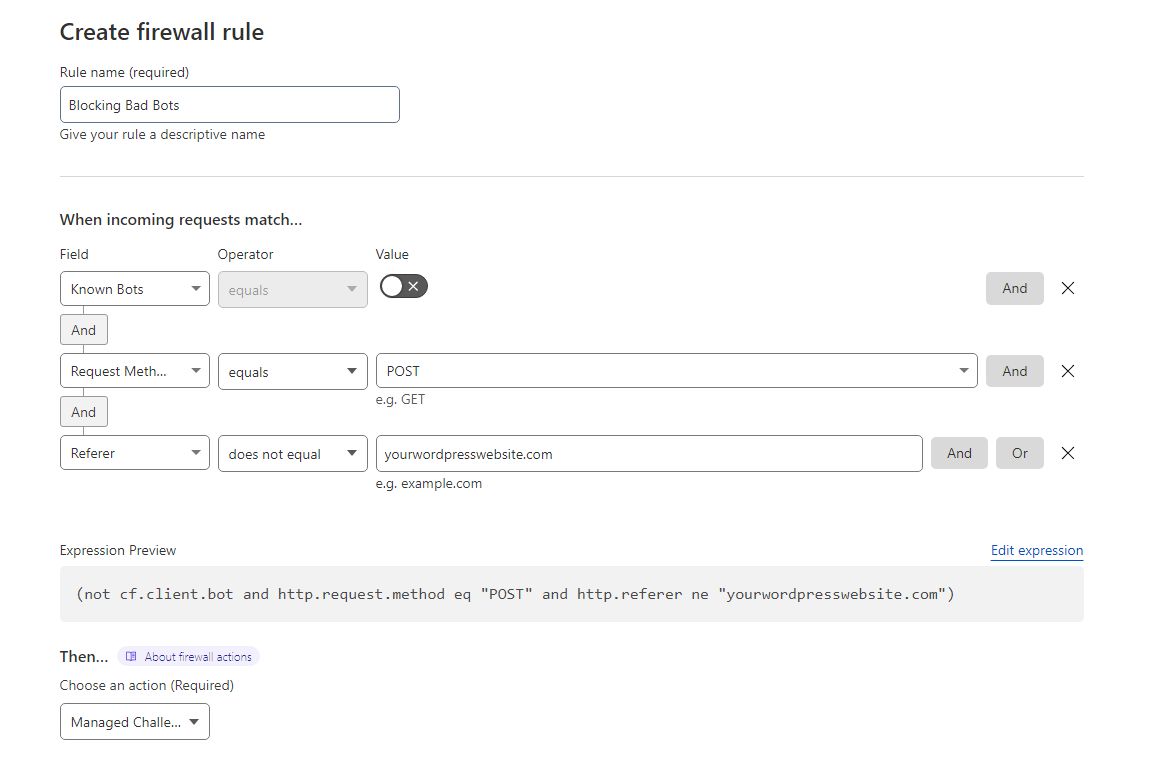The width and height of the screenshot is (1157, 777).
Task: Click the Rule name input field
Action: pos(229,105)
